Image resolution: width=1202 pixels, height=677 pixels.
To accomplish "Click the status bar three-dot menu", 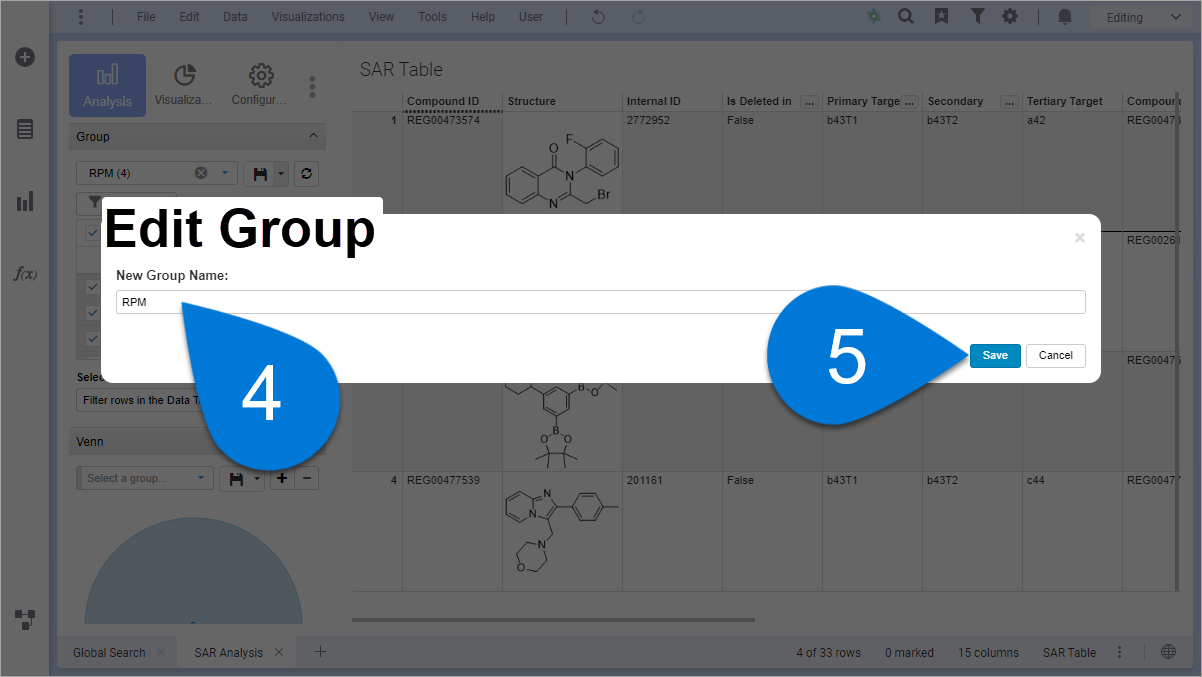I will click(x=1119, y=652).
